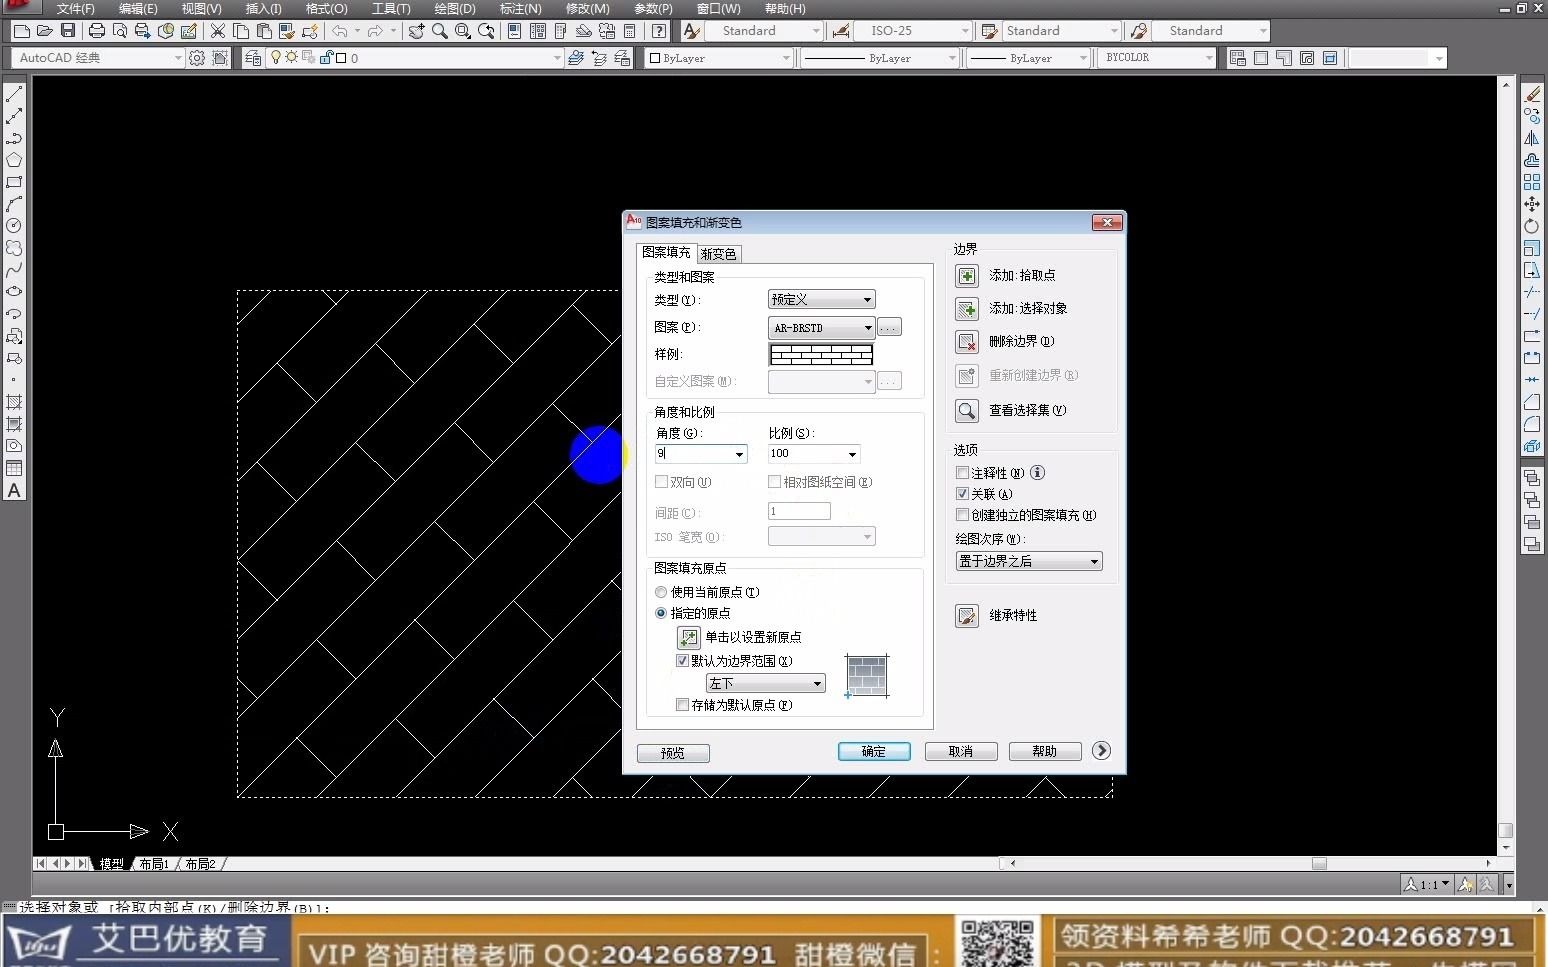
Task: Select Use current origin (使用当前原点) radio
Action: tap(661, 592)
